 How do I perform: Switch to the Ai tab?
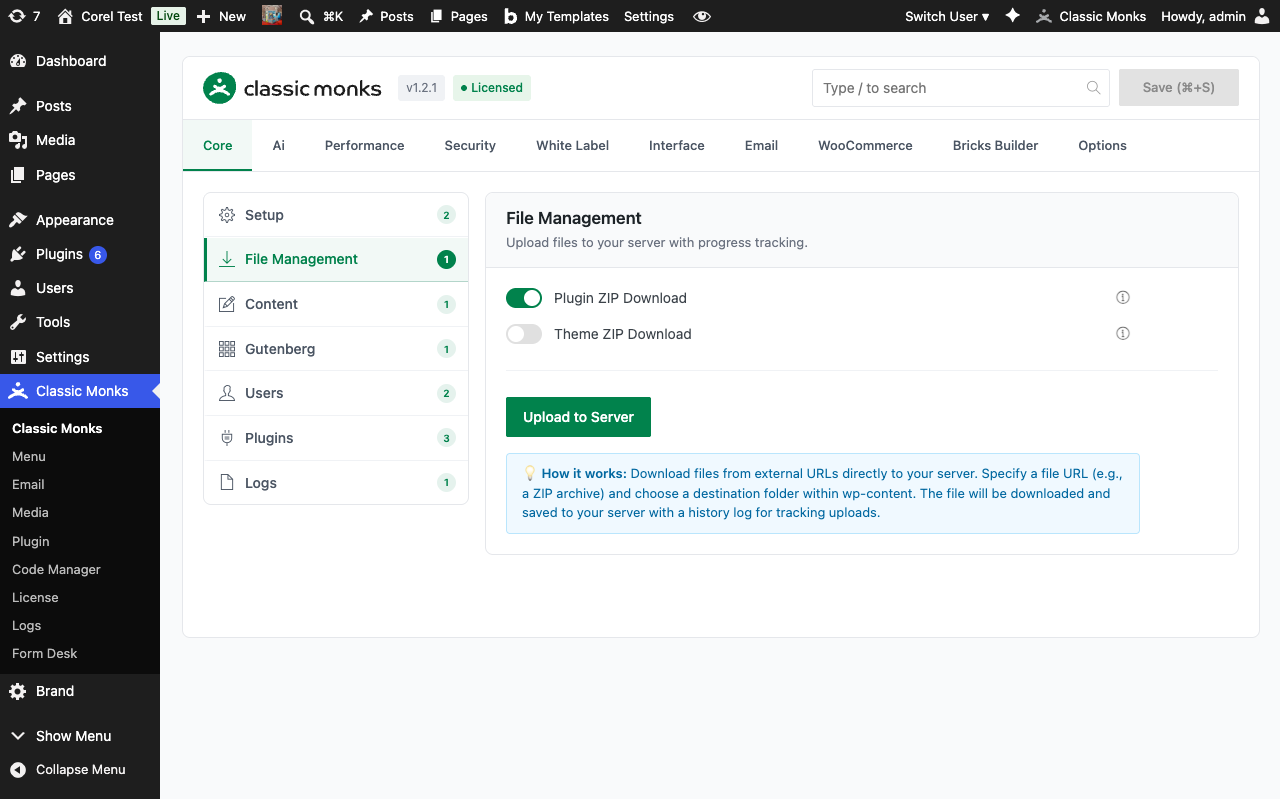279,146
